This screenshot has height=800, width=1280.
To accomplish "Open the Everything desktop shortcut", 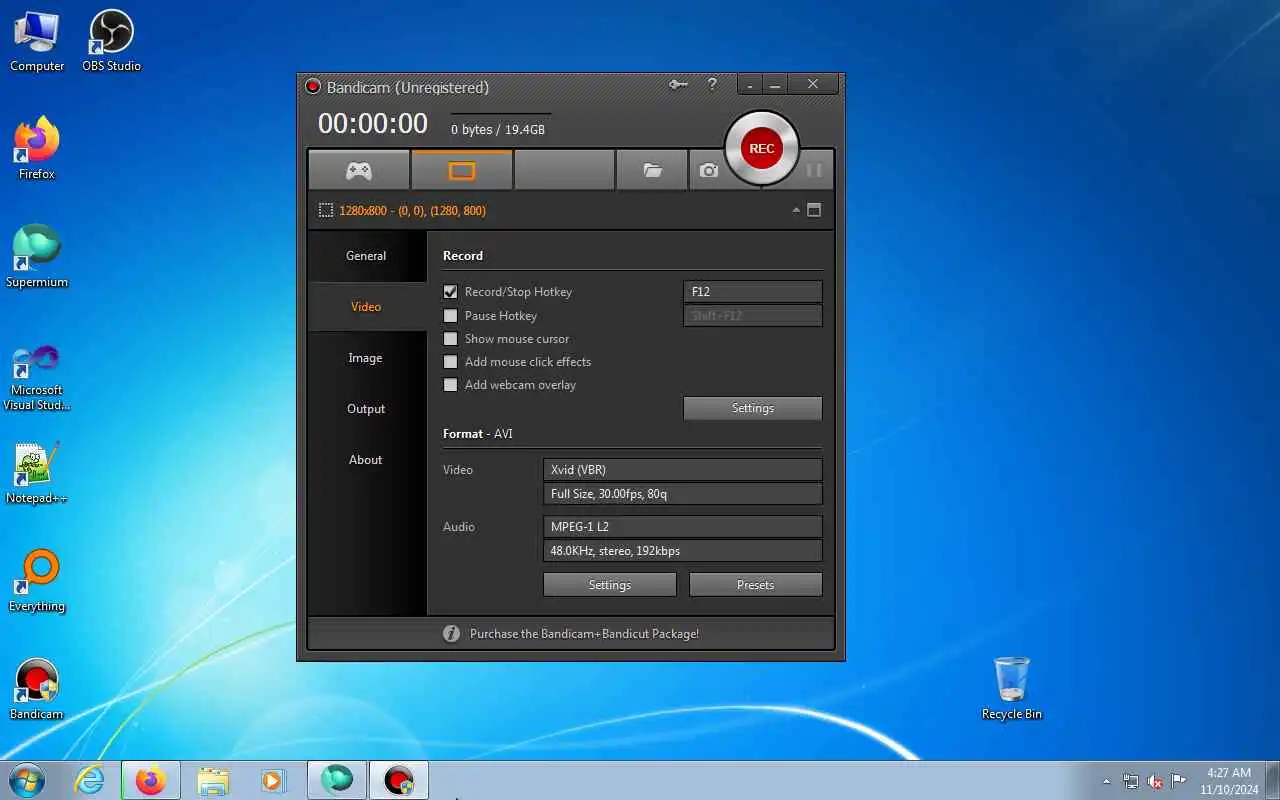I will point(37,582).
